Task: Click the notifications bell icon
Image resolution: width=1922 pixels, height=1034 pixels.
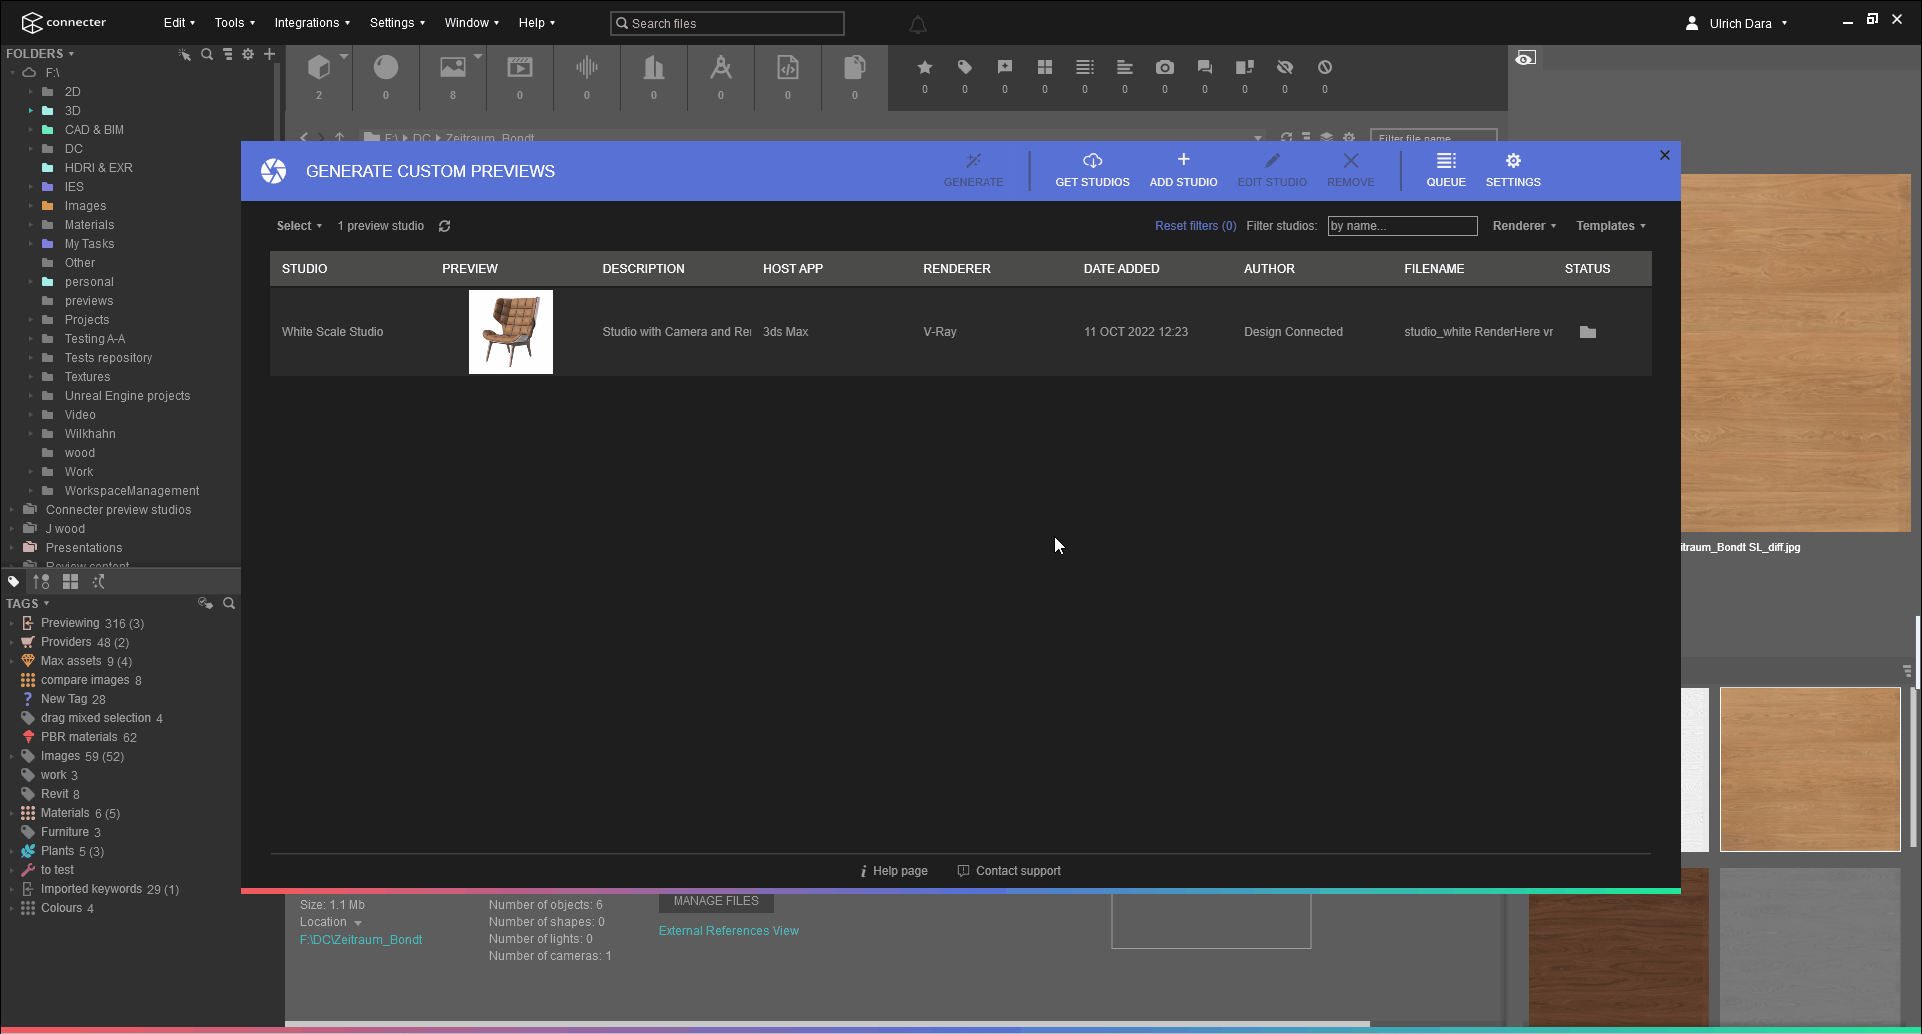Action: point(918,24)
